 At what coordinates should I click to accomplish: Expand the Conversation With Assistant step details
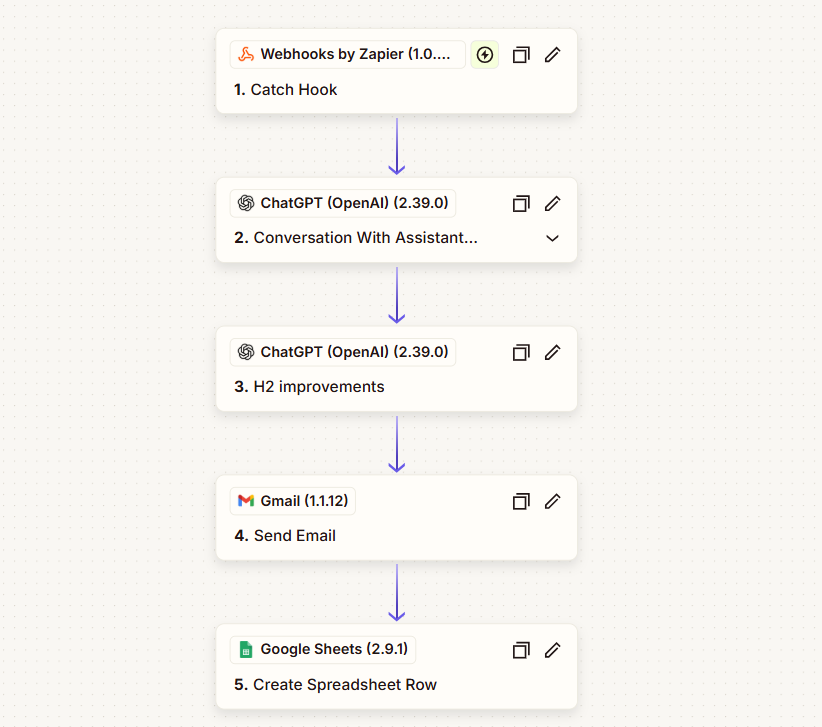[x=552, y=238]
